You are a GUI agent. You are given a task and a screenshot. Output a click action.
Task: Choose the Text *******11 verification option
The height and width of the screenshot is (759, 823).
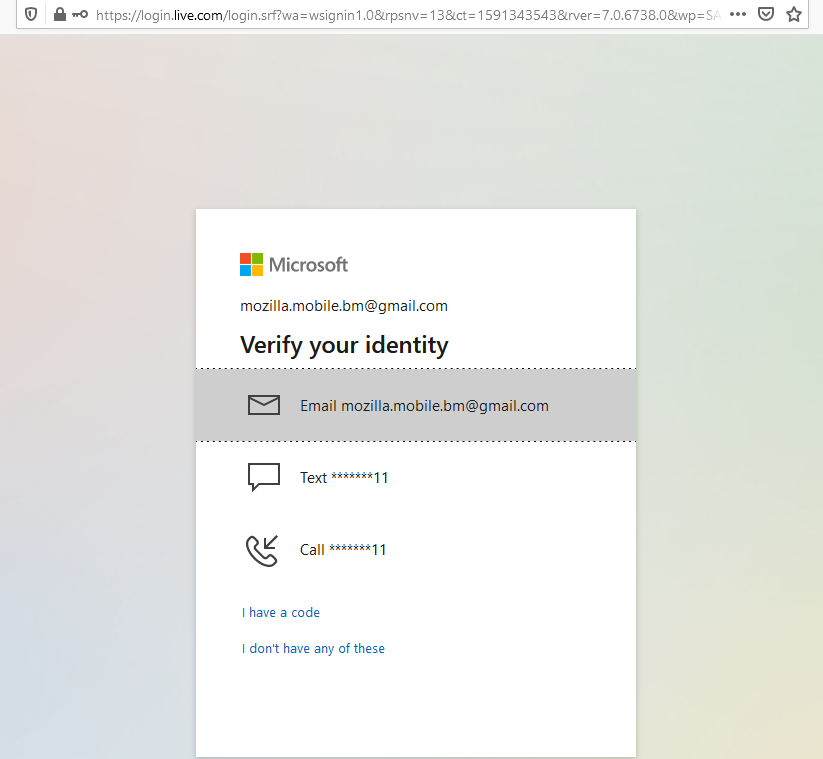pyautogui.click(x=346, y=477)
